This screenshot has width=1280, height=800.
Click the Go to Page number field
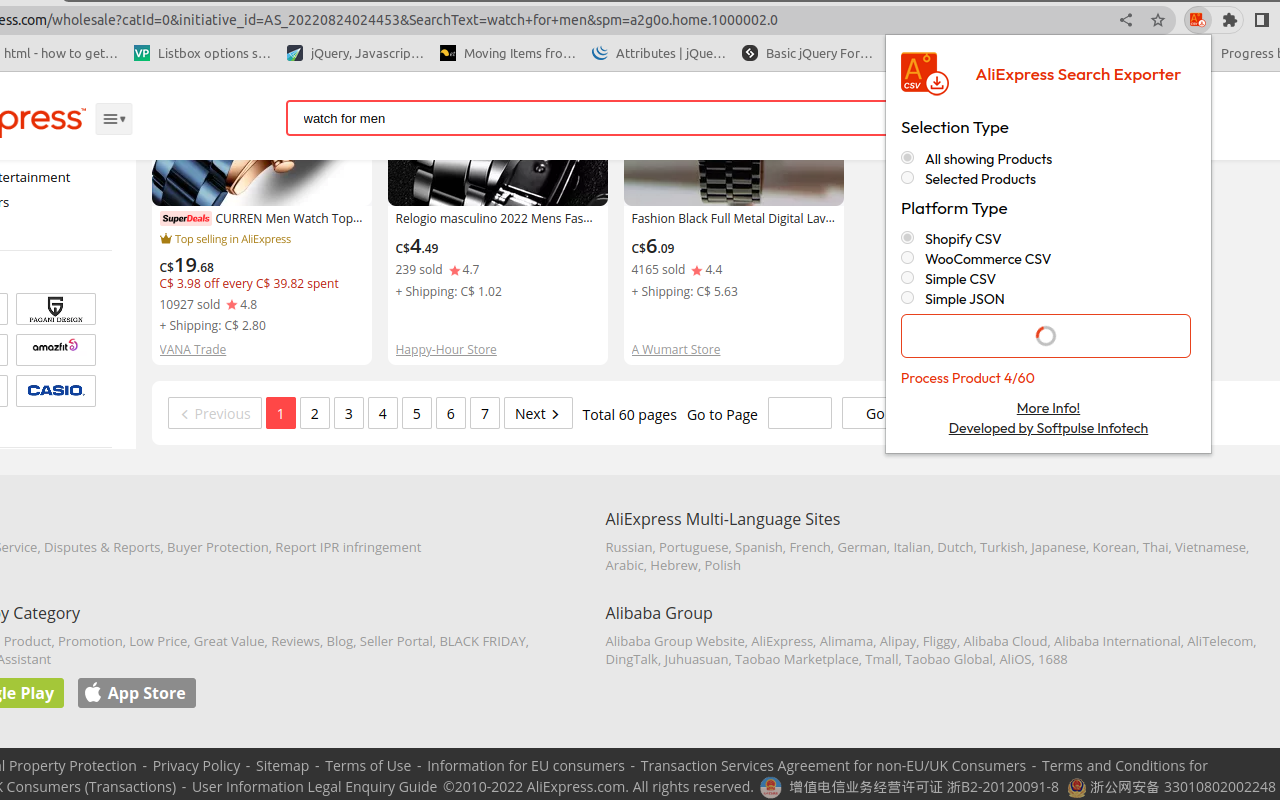click(800, 413)
